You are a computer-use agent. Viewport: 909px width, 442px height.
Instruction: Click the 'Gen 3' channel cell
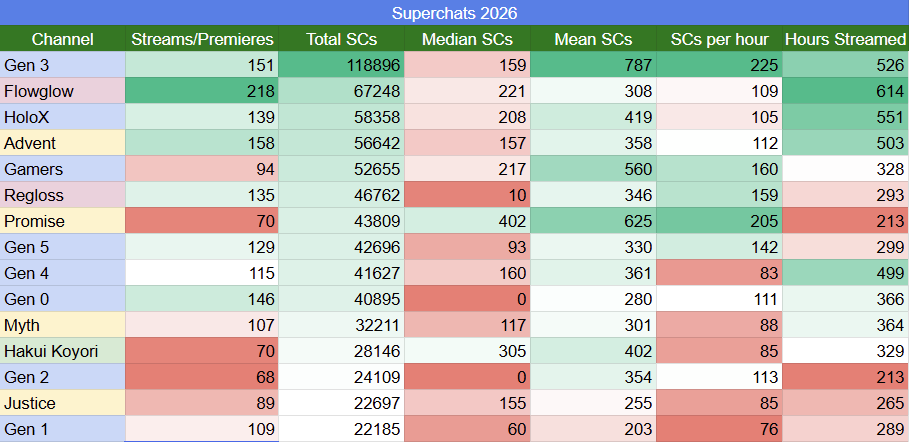[x=63, y=65]
